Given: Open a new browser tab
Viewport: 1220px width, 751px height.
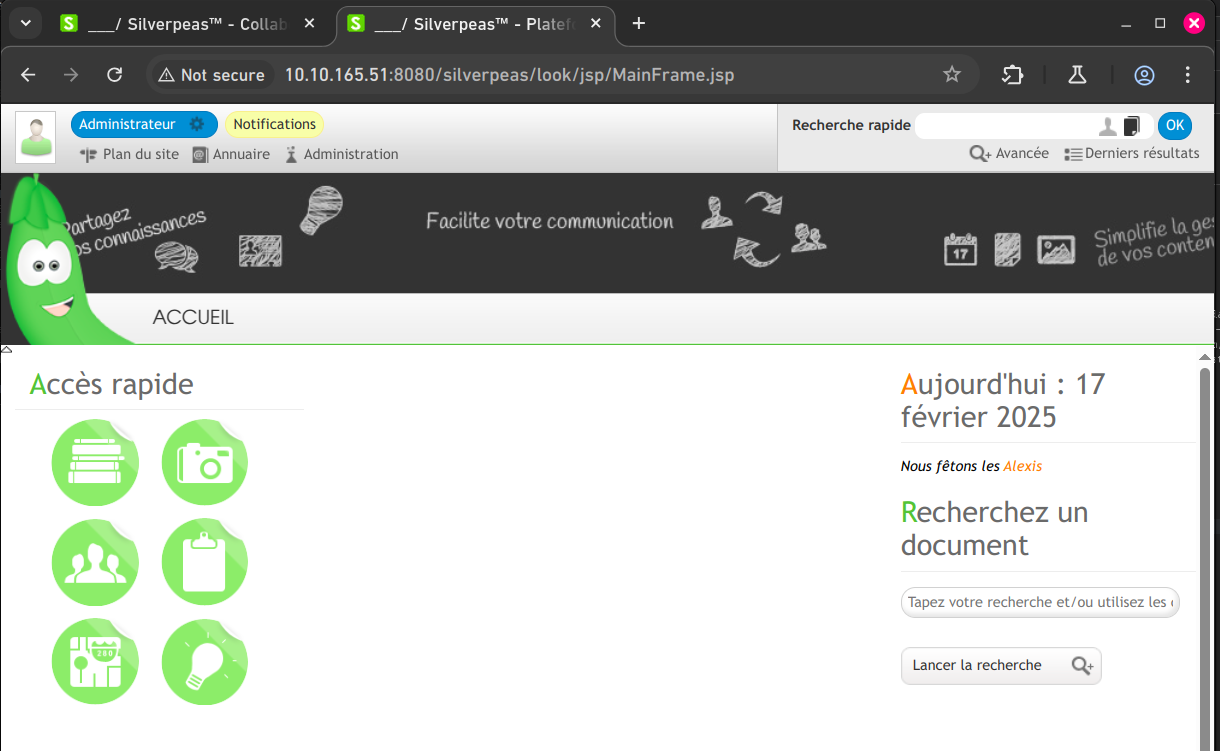Looking at the screenshot, I should pyautogui.click(x=639, y=24).
